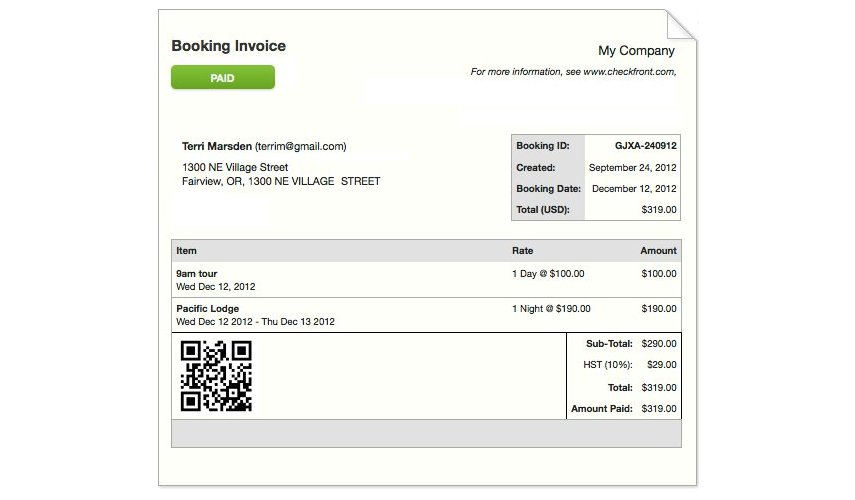Select the $190.00 amount for Pacific Lodge
The image size is (855, 500).
click(x=659, y=309)
